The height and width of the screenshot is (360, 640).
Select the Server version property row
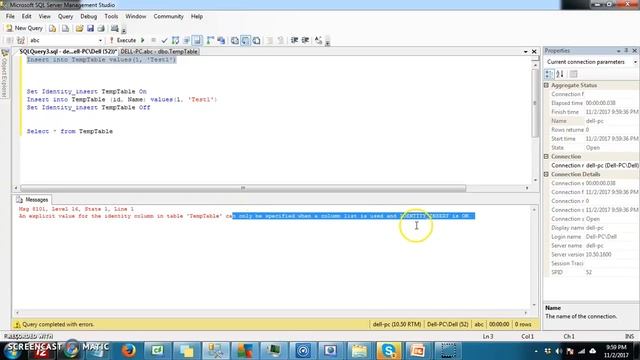[x=591, y=255]
